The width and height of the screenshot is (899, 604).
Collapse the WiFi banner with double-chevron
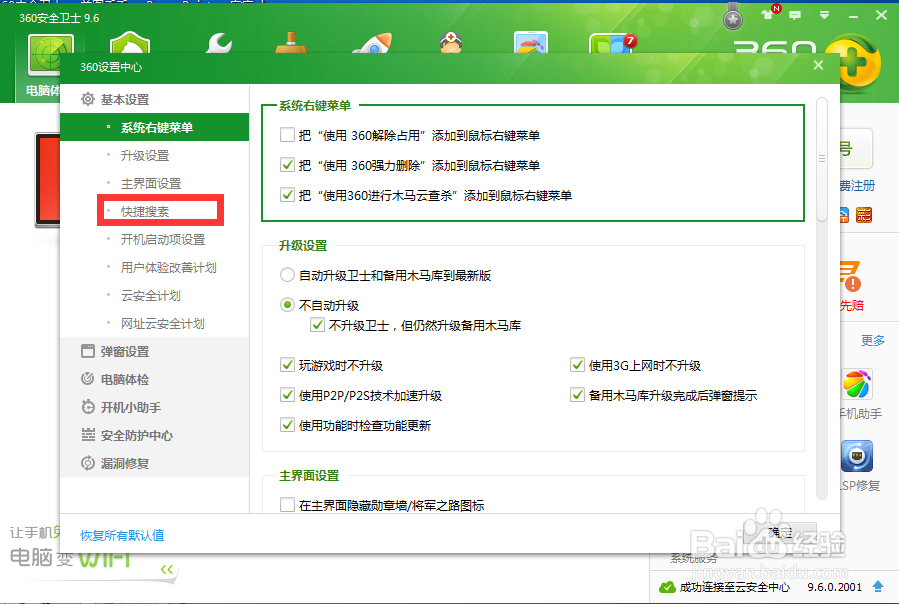pyautogui.click(x=167, y=569)
